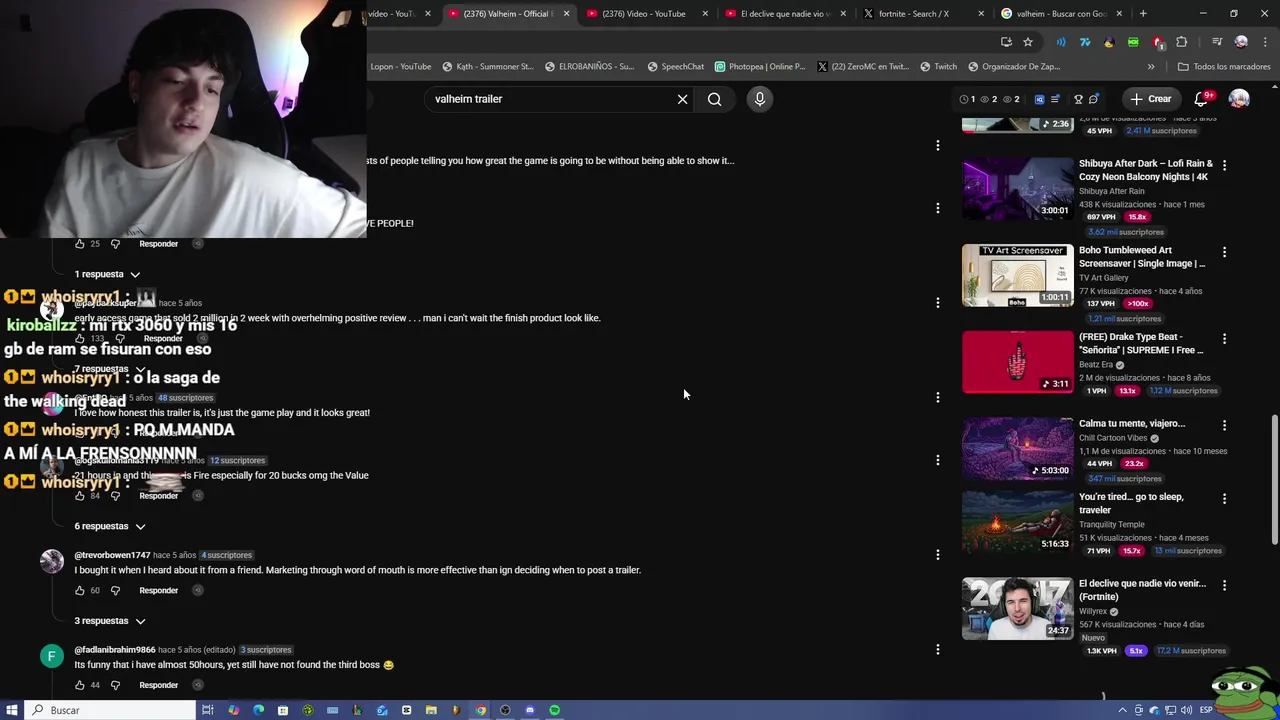The width and height of the screenshot is (1280, 720).
Task: Open the system tray volume icon
Action: tap(1186, 710)
